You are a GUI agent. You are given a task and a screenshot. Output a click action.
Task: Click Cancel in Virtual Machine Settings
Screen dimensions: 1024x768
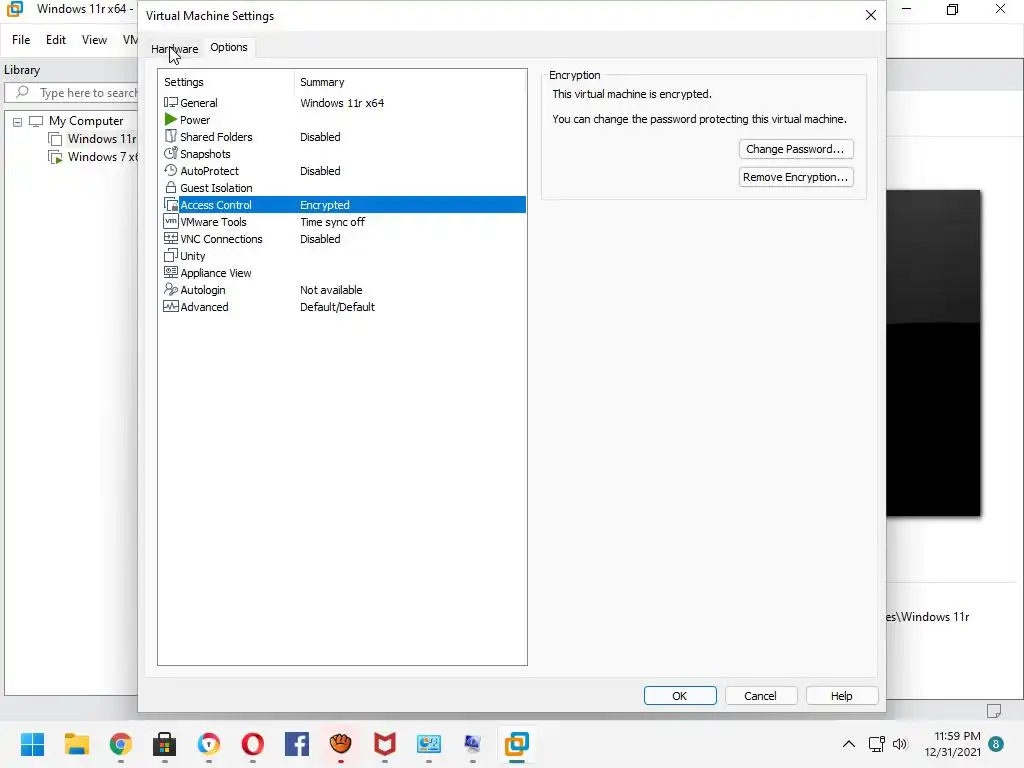[760, 696]
